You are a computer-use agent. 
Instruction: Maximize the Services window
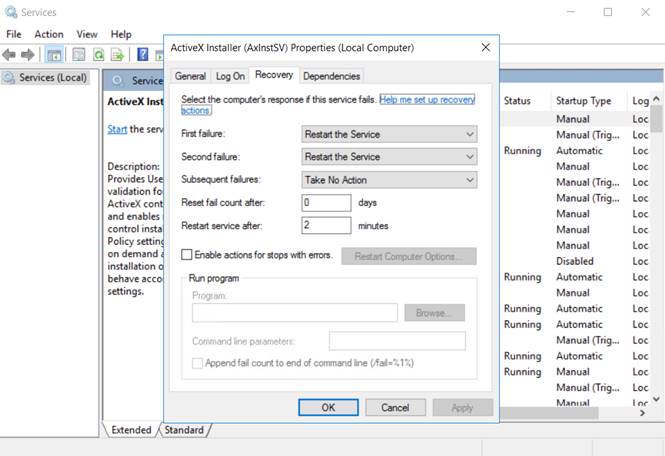coord(608,12)
